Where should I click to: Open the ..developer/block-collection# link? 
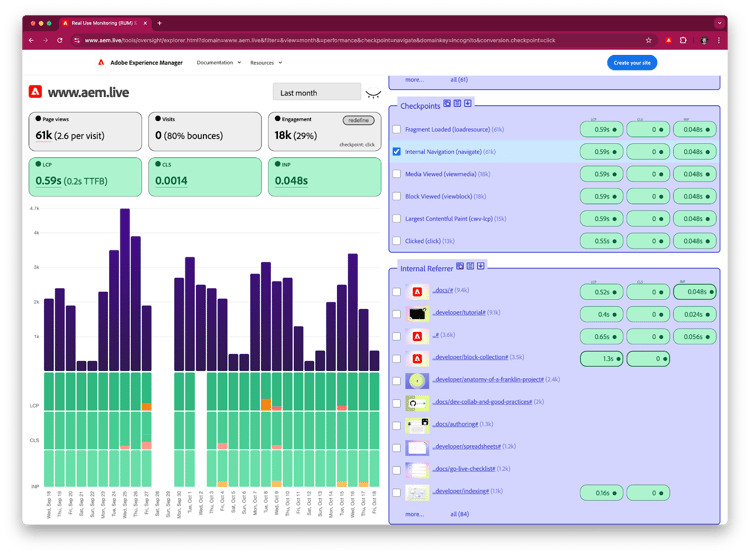(x=470, y=357)
